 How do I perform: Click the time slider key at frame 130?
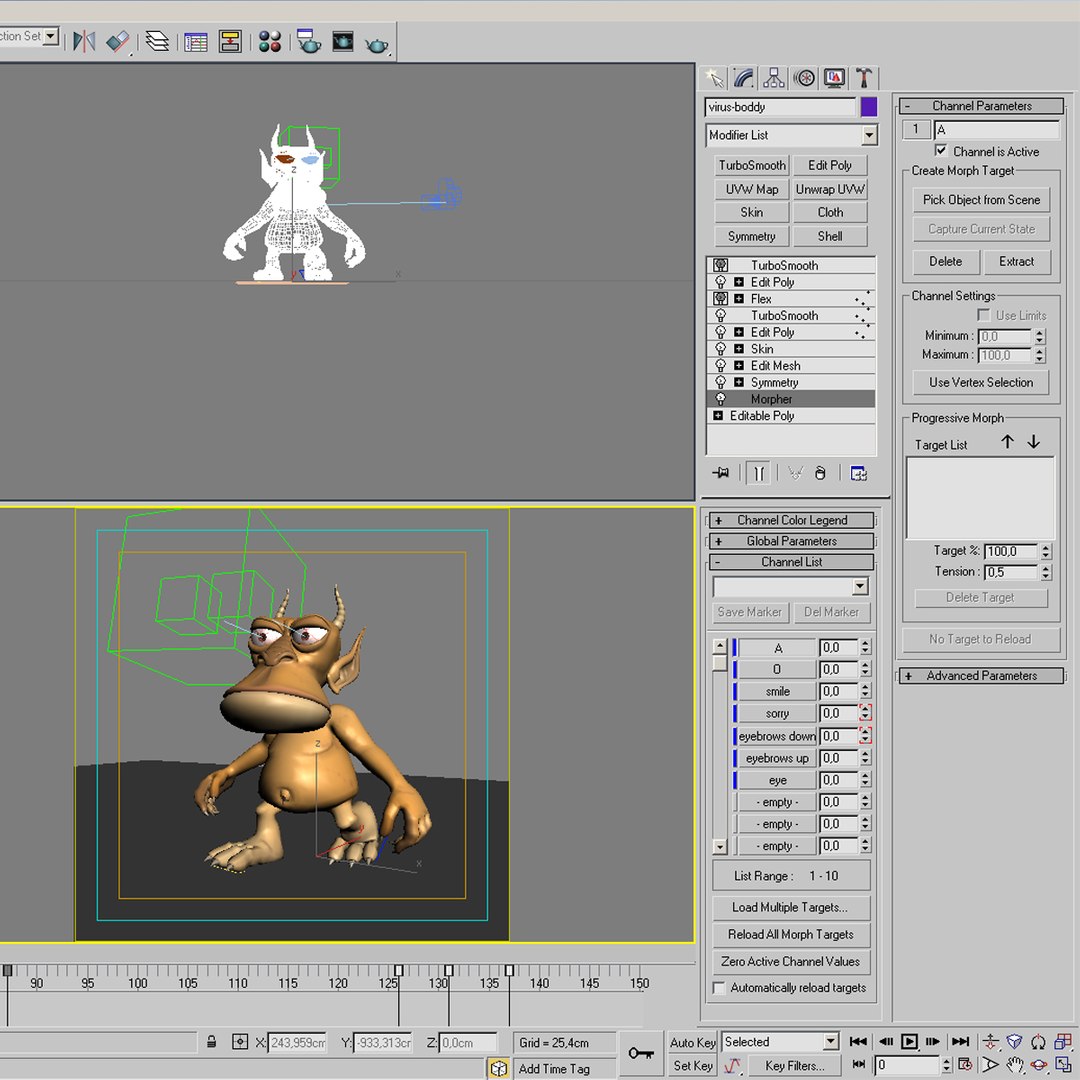(x=448, y=970)
